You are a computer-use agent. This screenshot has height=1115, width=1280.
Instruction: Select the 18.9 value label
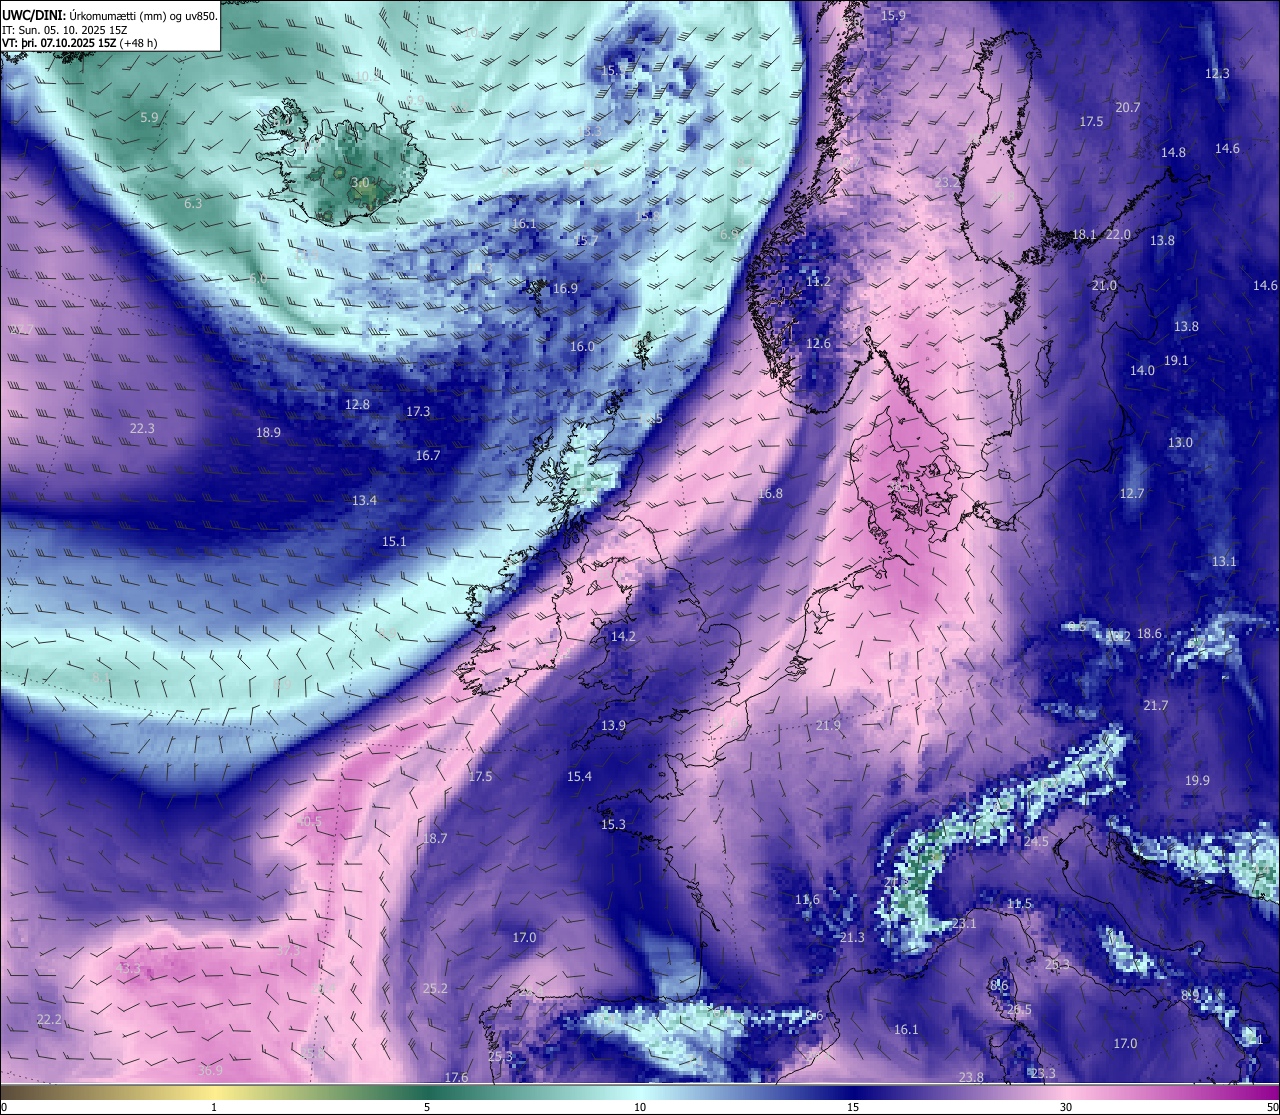(x=268, y=433)
